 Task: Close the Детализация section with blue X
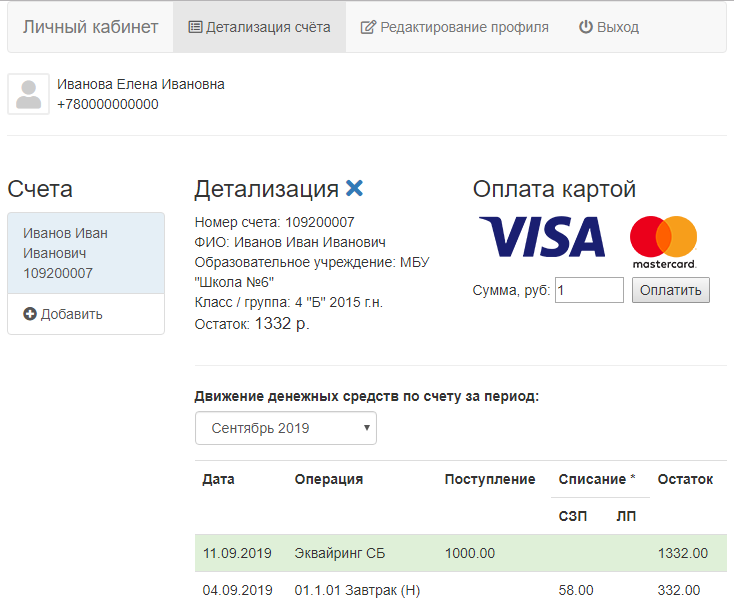pos(354,188)
